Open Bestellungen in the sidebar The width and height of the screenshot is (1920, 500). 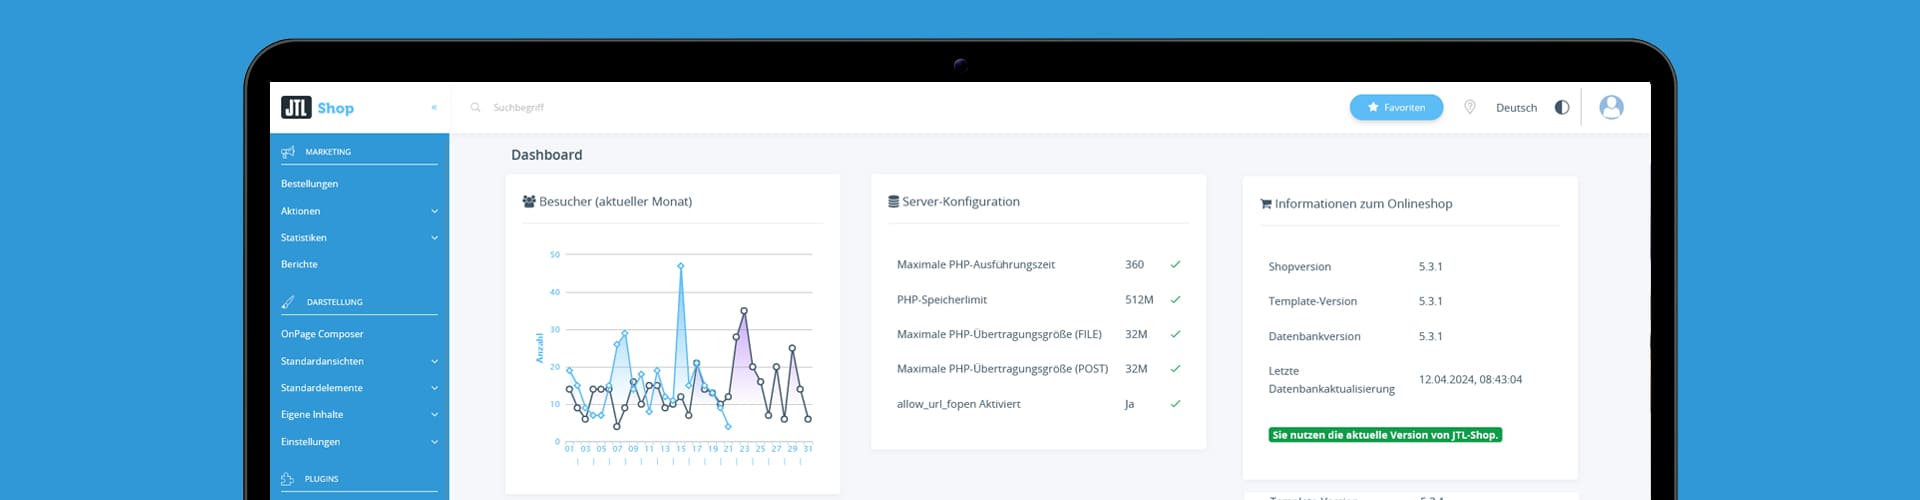[x=309, y=184]
